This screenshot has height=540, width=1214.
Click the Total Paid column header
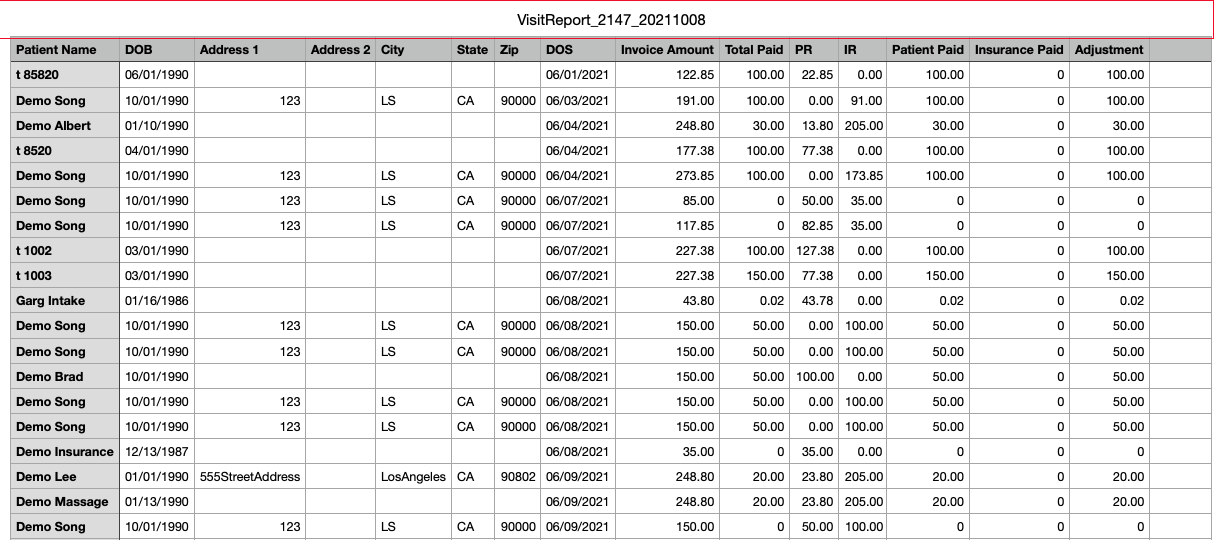(755, 49)
